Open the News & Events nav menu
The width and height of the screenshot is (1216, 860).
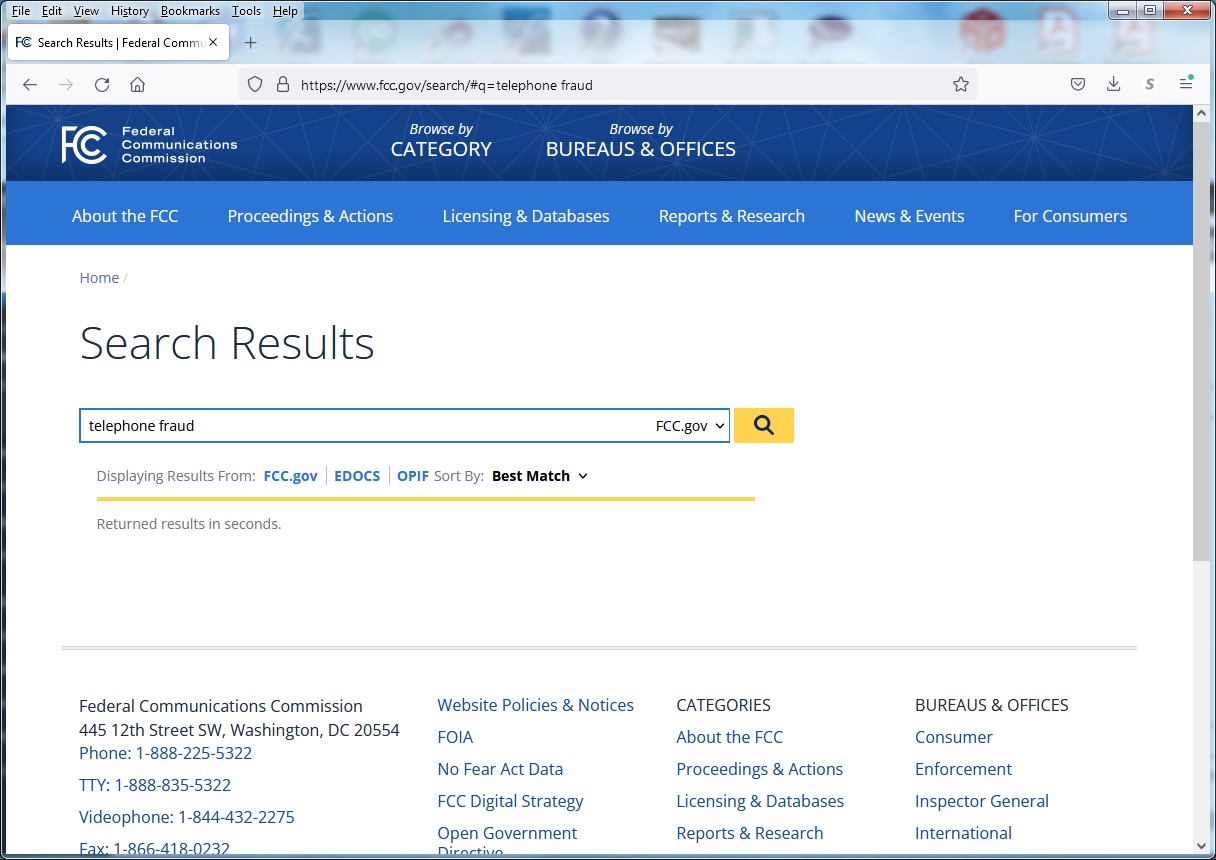909,216
